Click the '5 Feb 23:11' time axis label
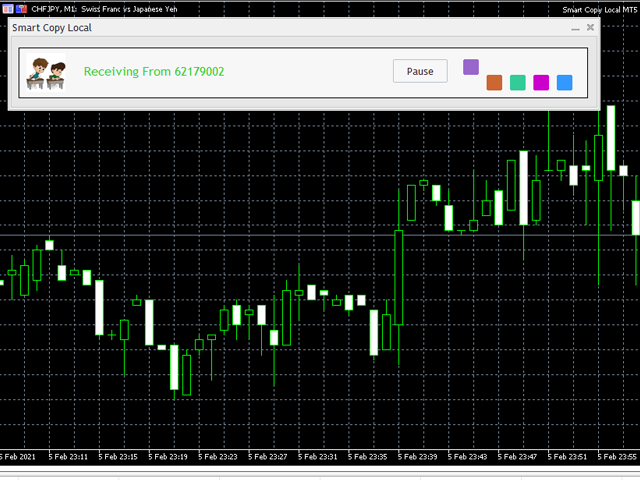The image size is (640, 480). [x=68, y=457]
